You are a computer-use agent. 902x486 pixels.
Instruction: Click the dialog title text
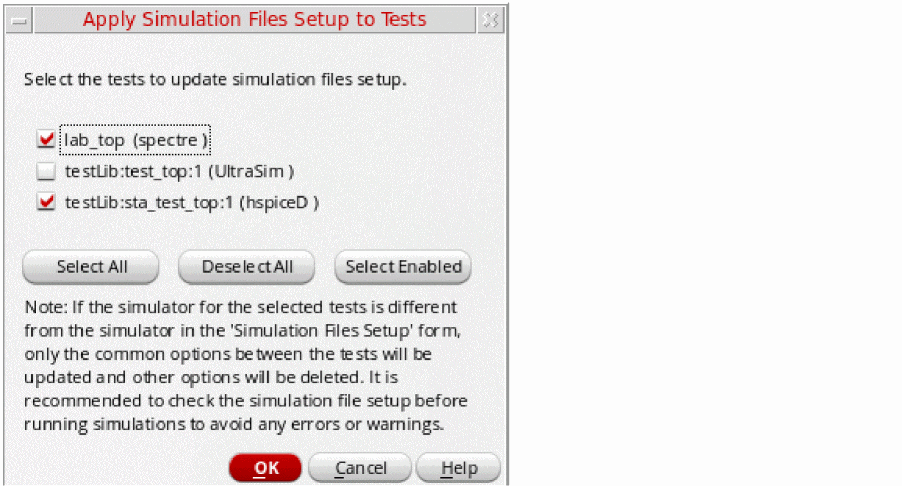pyautogui.click(x=254, y=20)
